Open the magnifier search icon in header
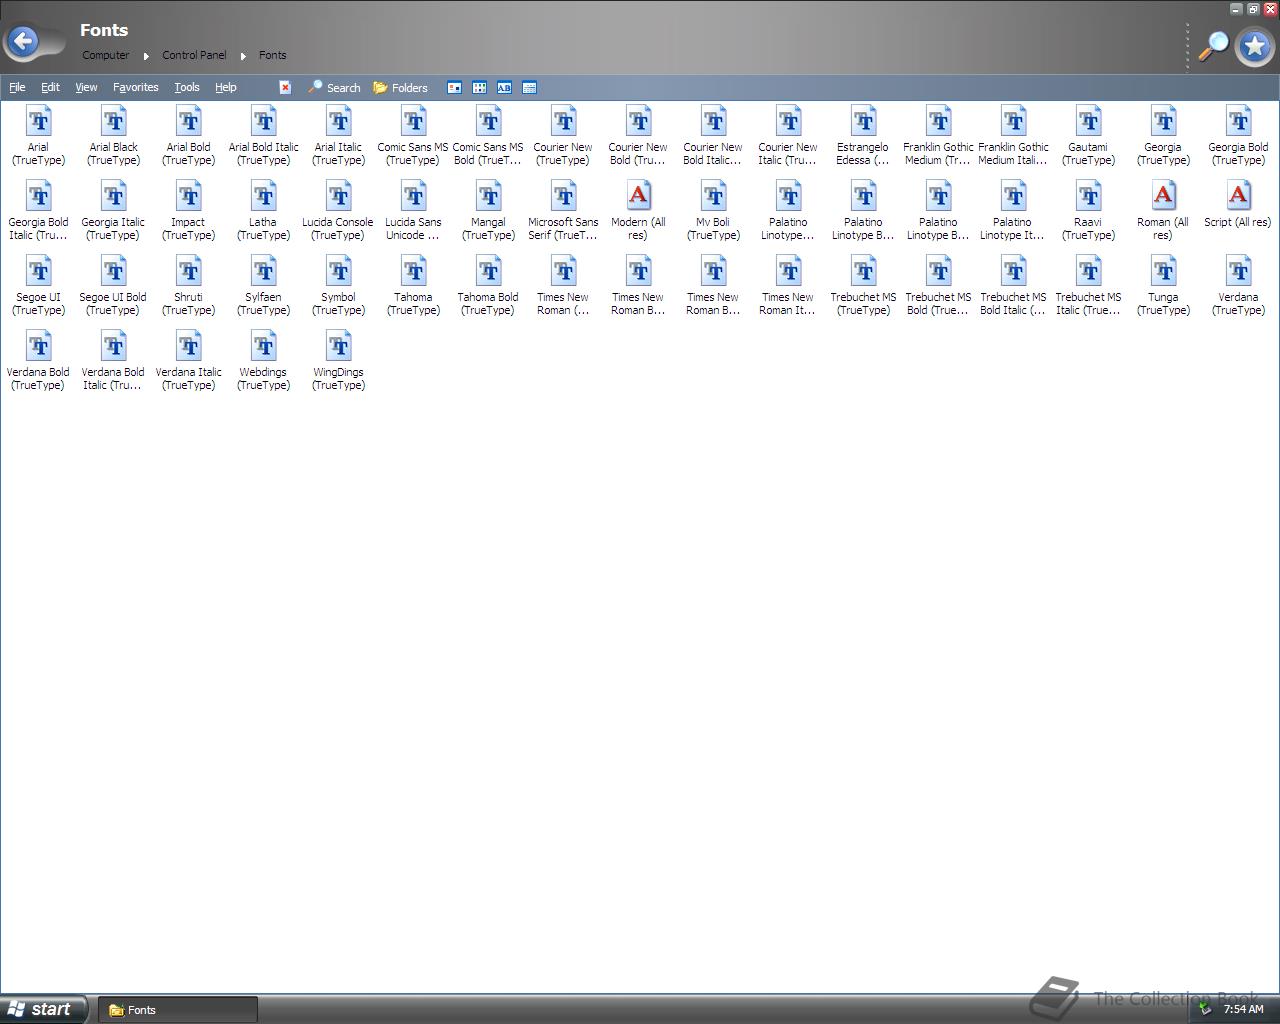 tap(1213, 46)
